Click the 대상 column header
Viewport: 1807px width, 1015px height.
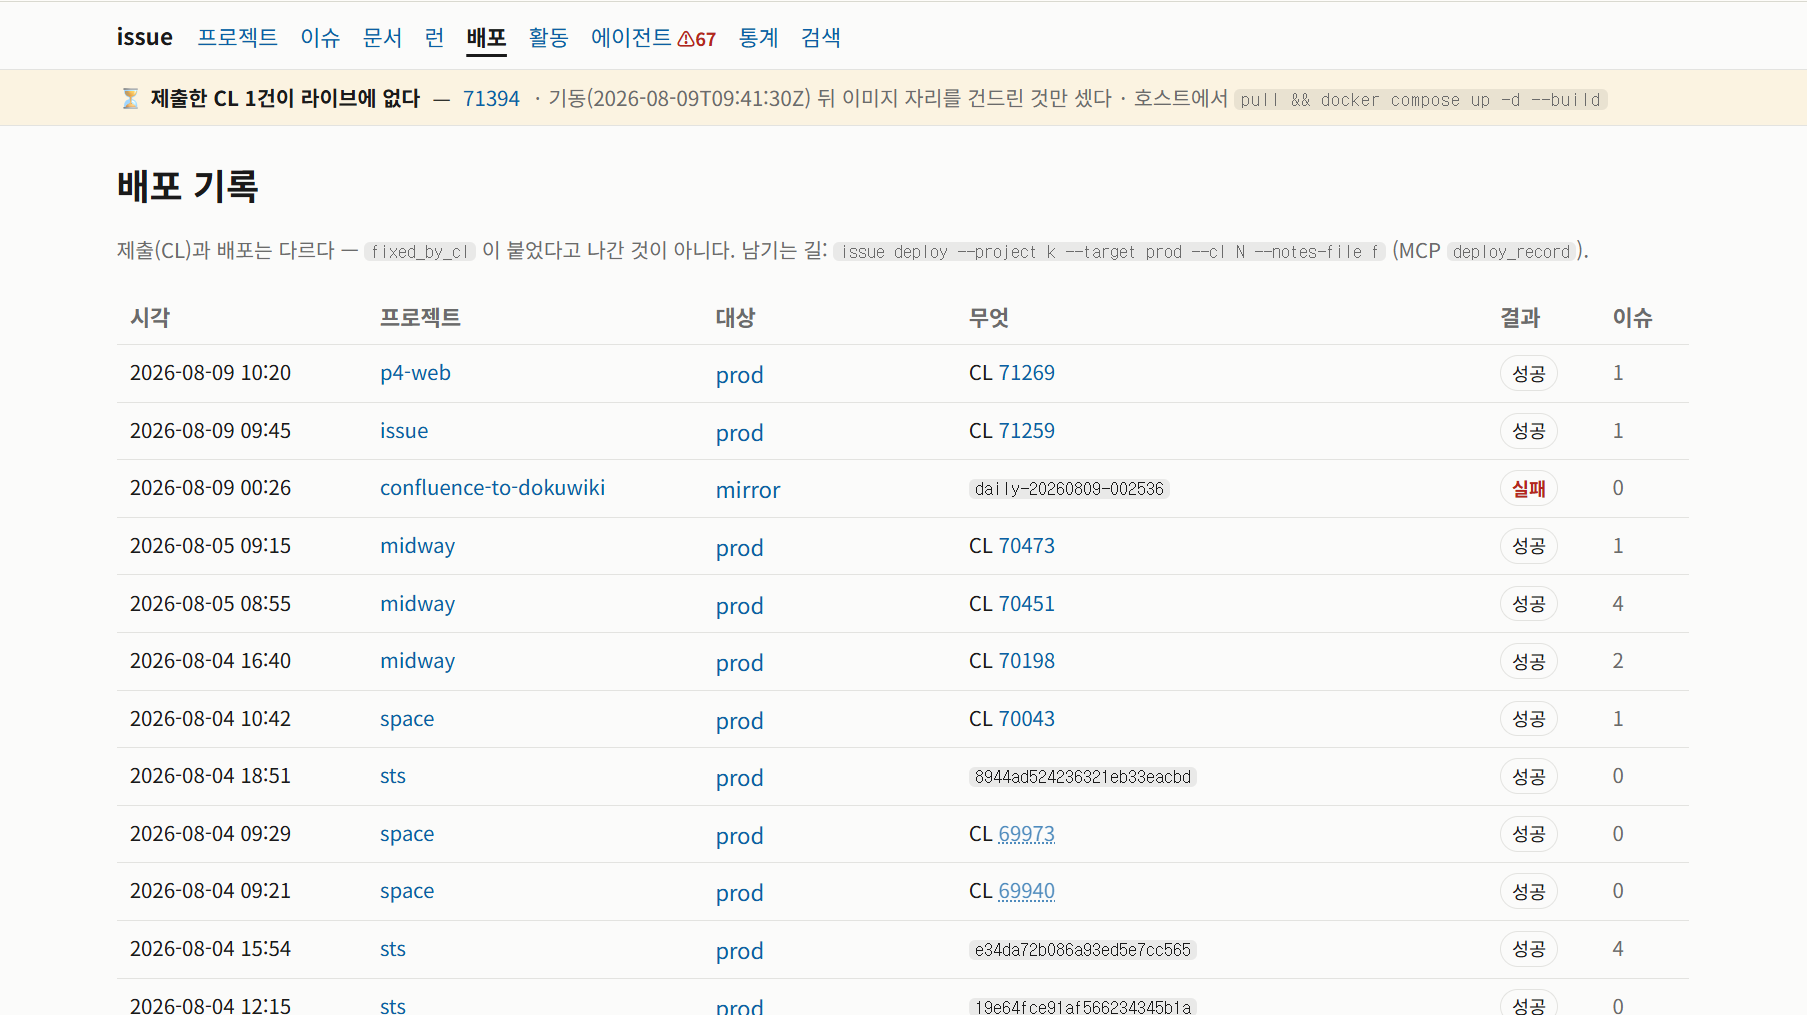[x=735, y=317]
